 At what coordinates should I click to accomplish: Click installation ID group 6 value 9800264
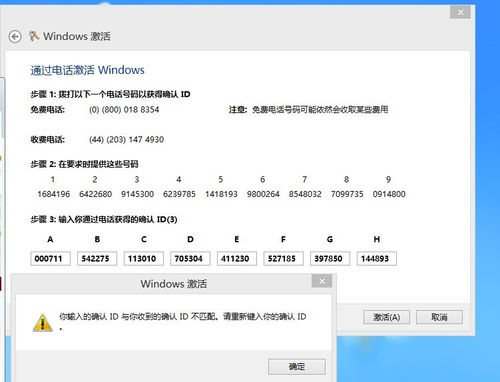click(x=263, y=194)
